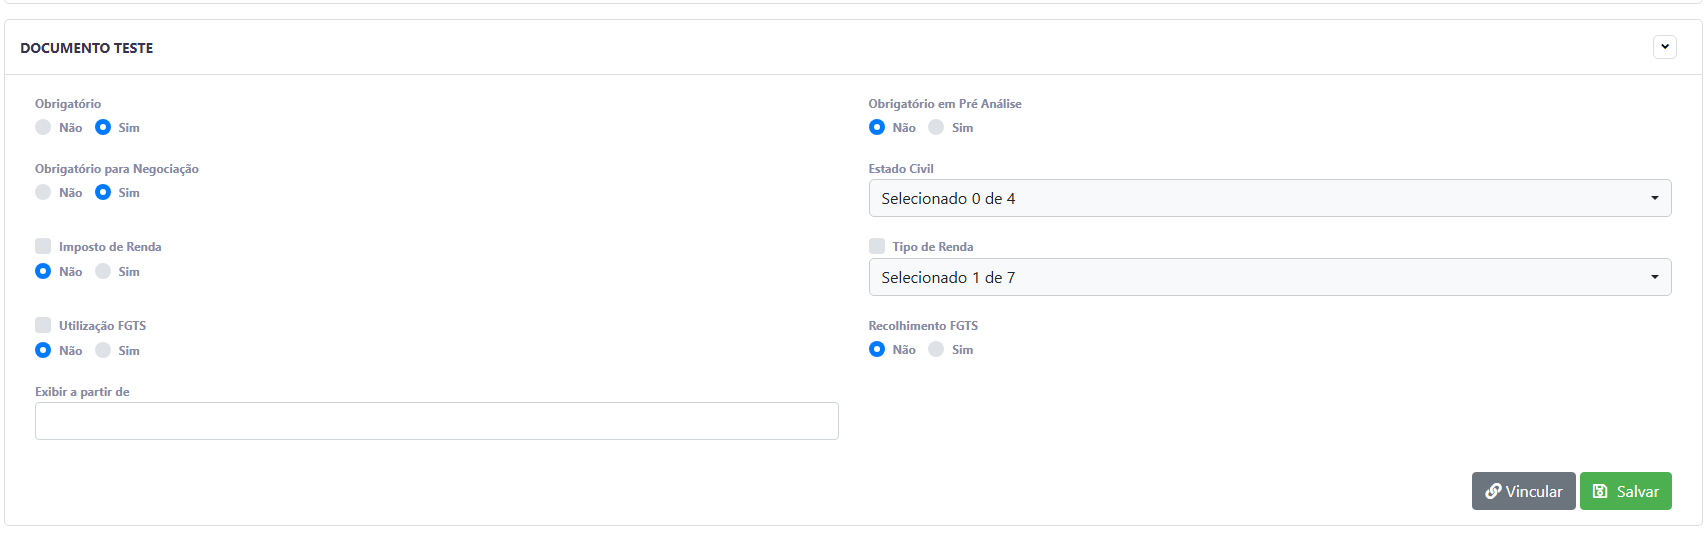Select Sim for Recolhimento FGTS
This screenshot has height=537, width=1707.
[x=936, y=349]
